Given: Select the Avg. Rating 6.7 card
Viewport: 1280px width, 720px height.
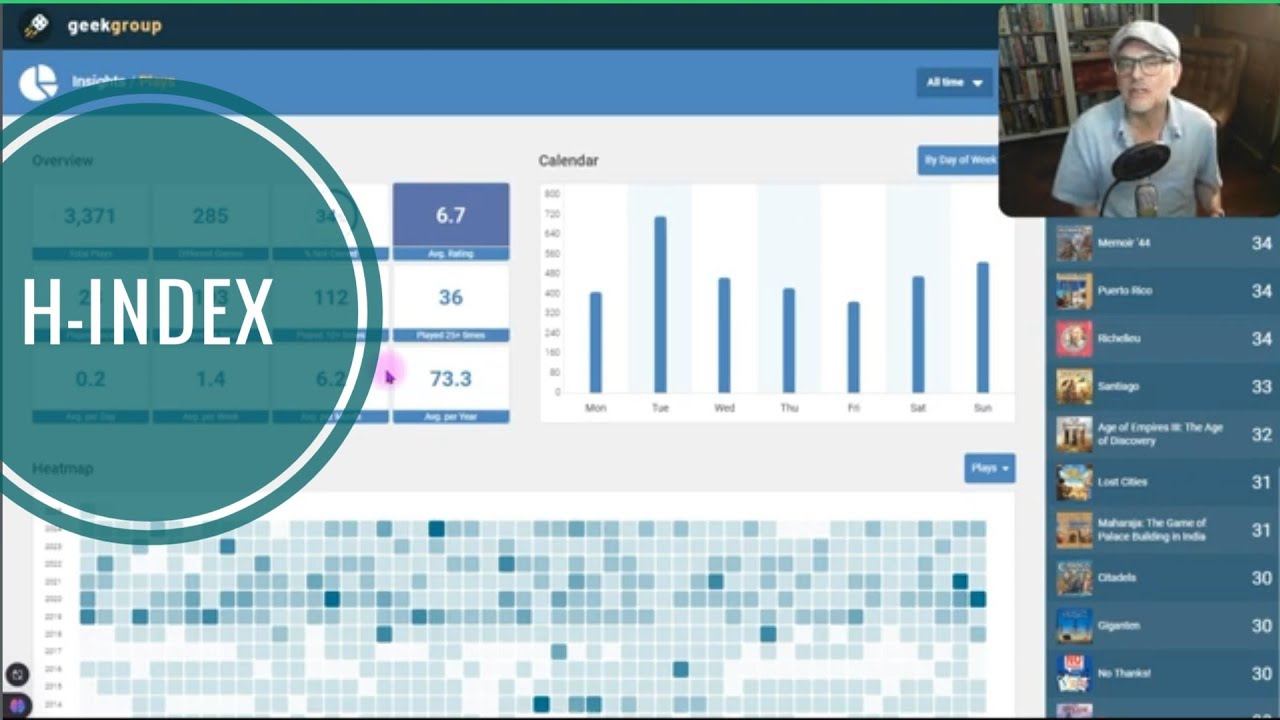Looking at the screenshot, I should pyautogui.click(x=451, y=221).
